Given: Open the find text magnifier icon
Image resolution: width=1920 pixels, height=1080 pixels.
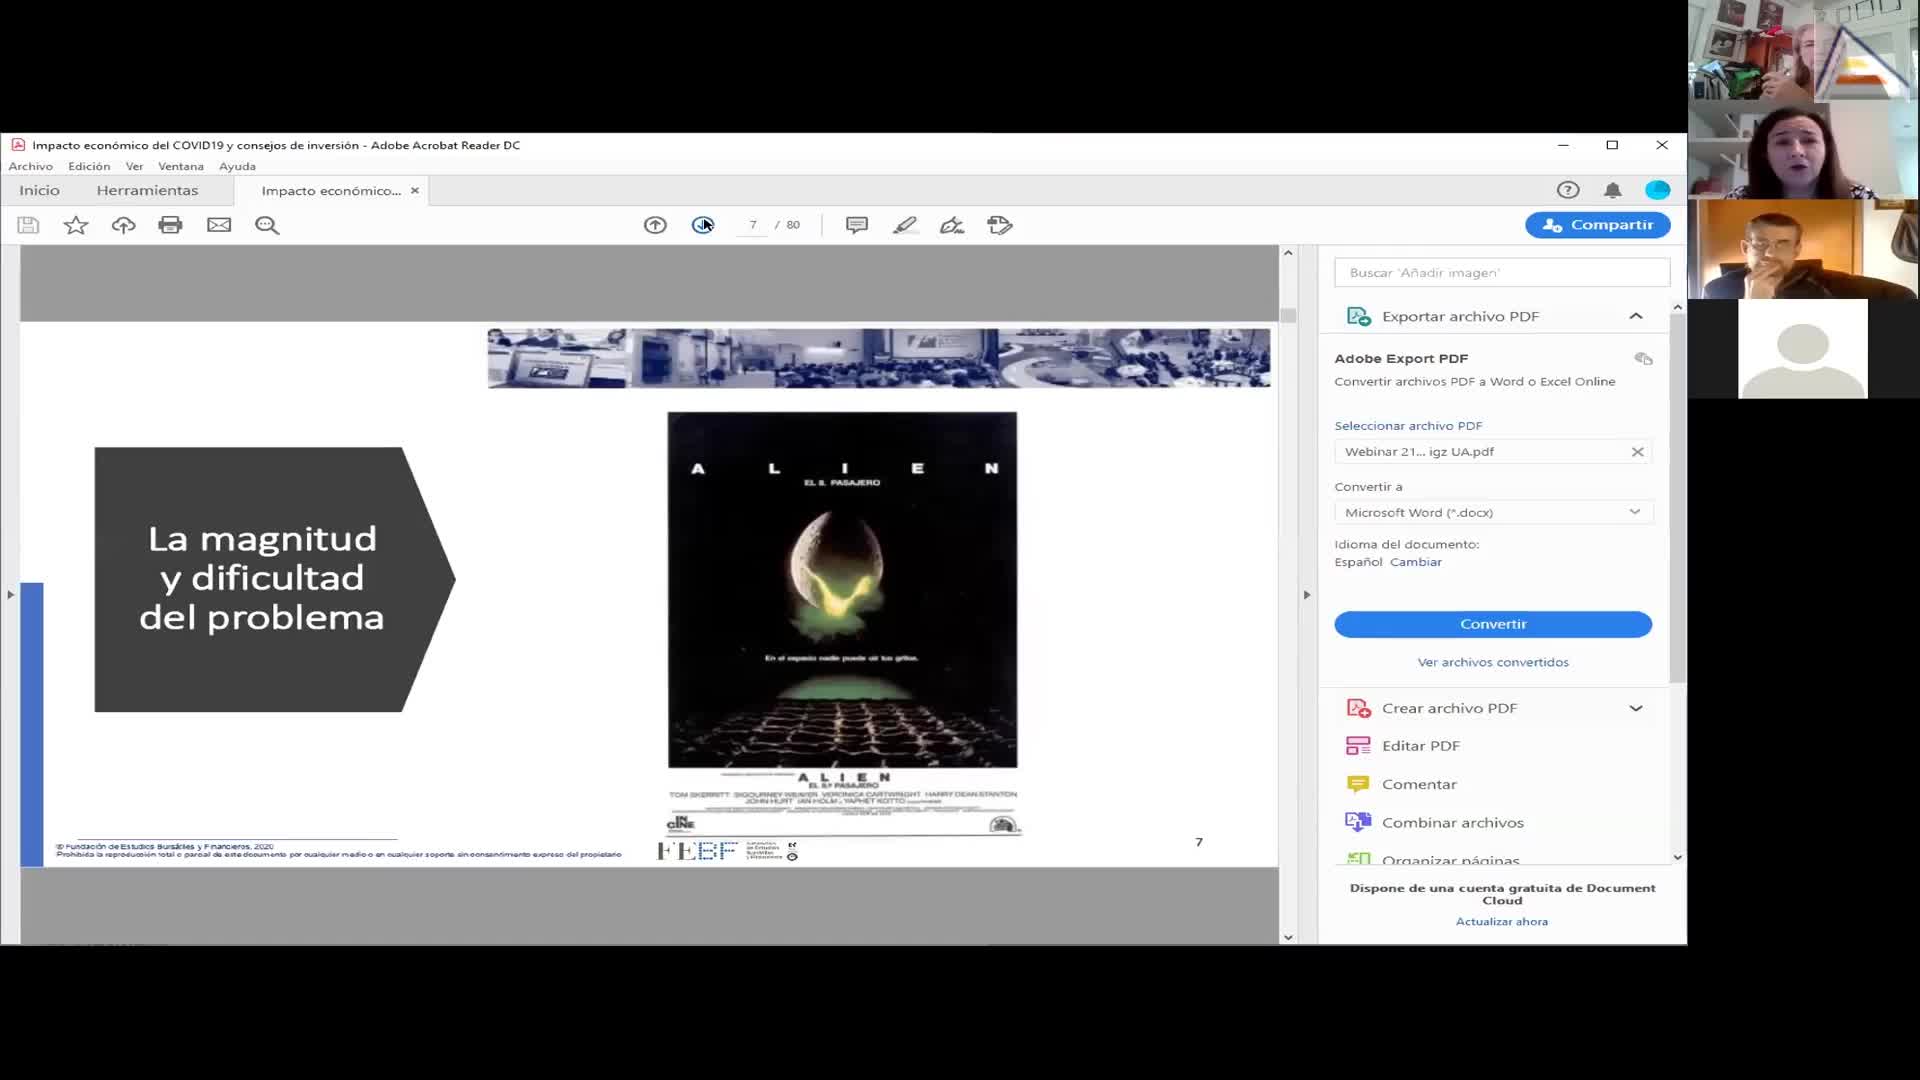Looking at the screenshot, I should [267, 225].
